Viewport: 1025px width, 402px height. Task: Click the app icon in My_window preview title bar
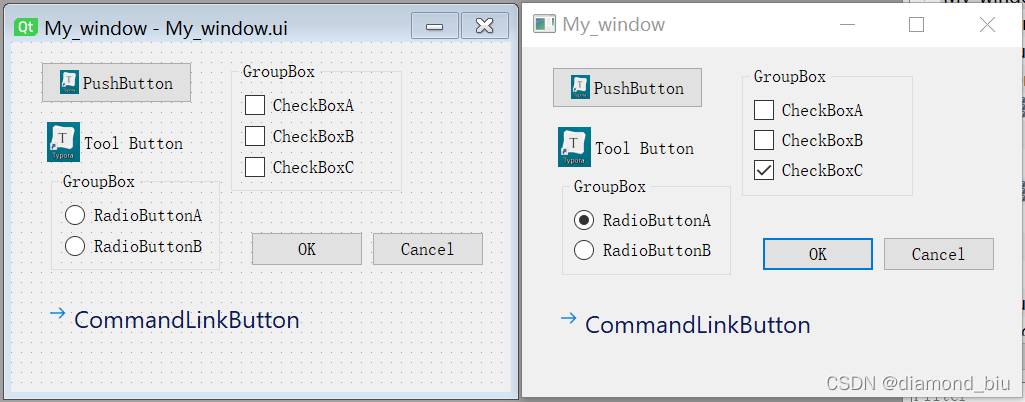(x=544, y=25)
